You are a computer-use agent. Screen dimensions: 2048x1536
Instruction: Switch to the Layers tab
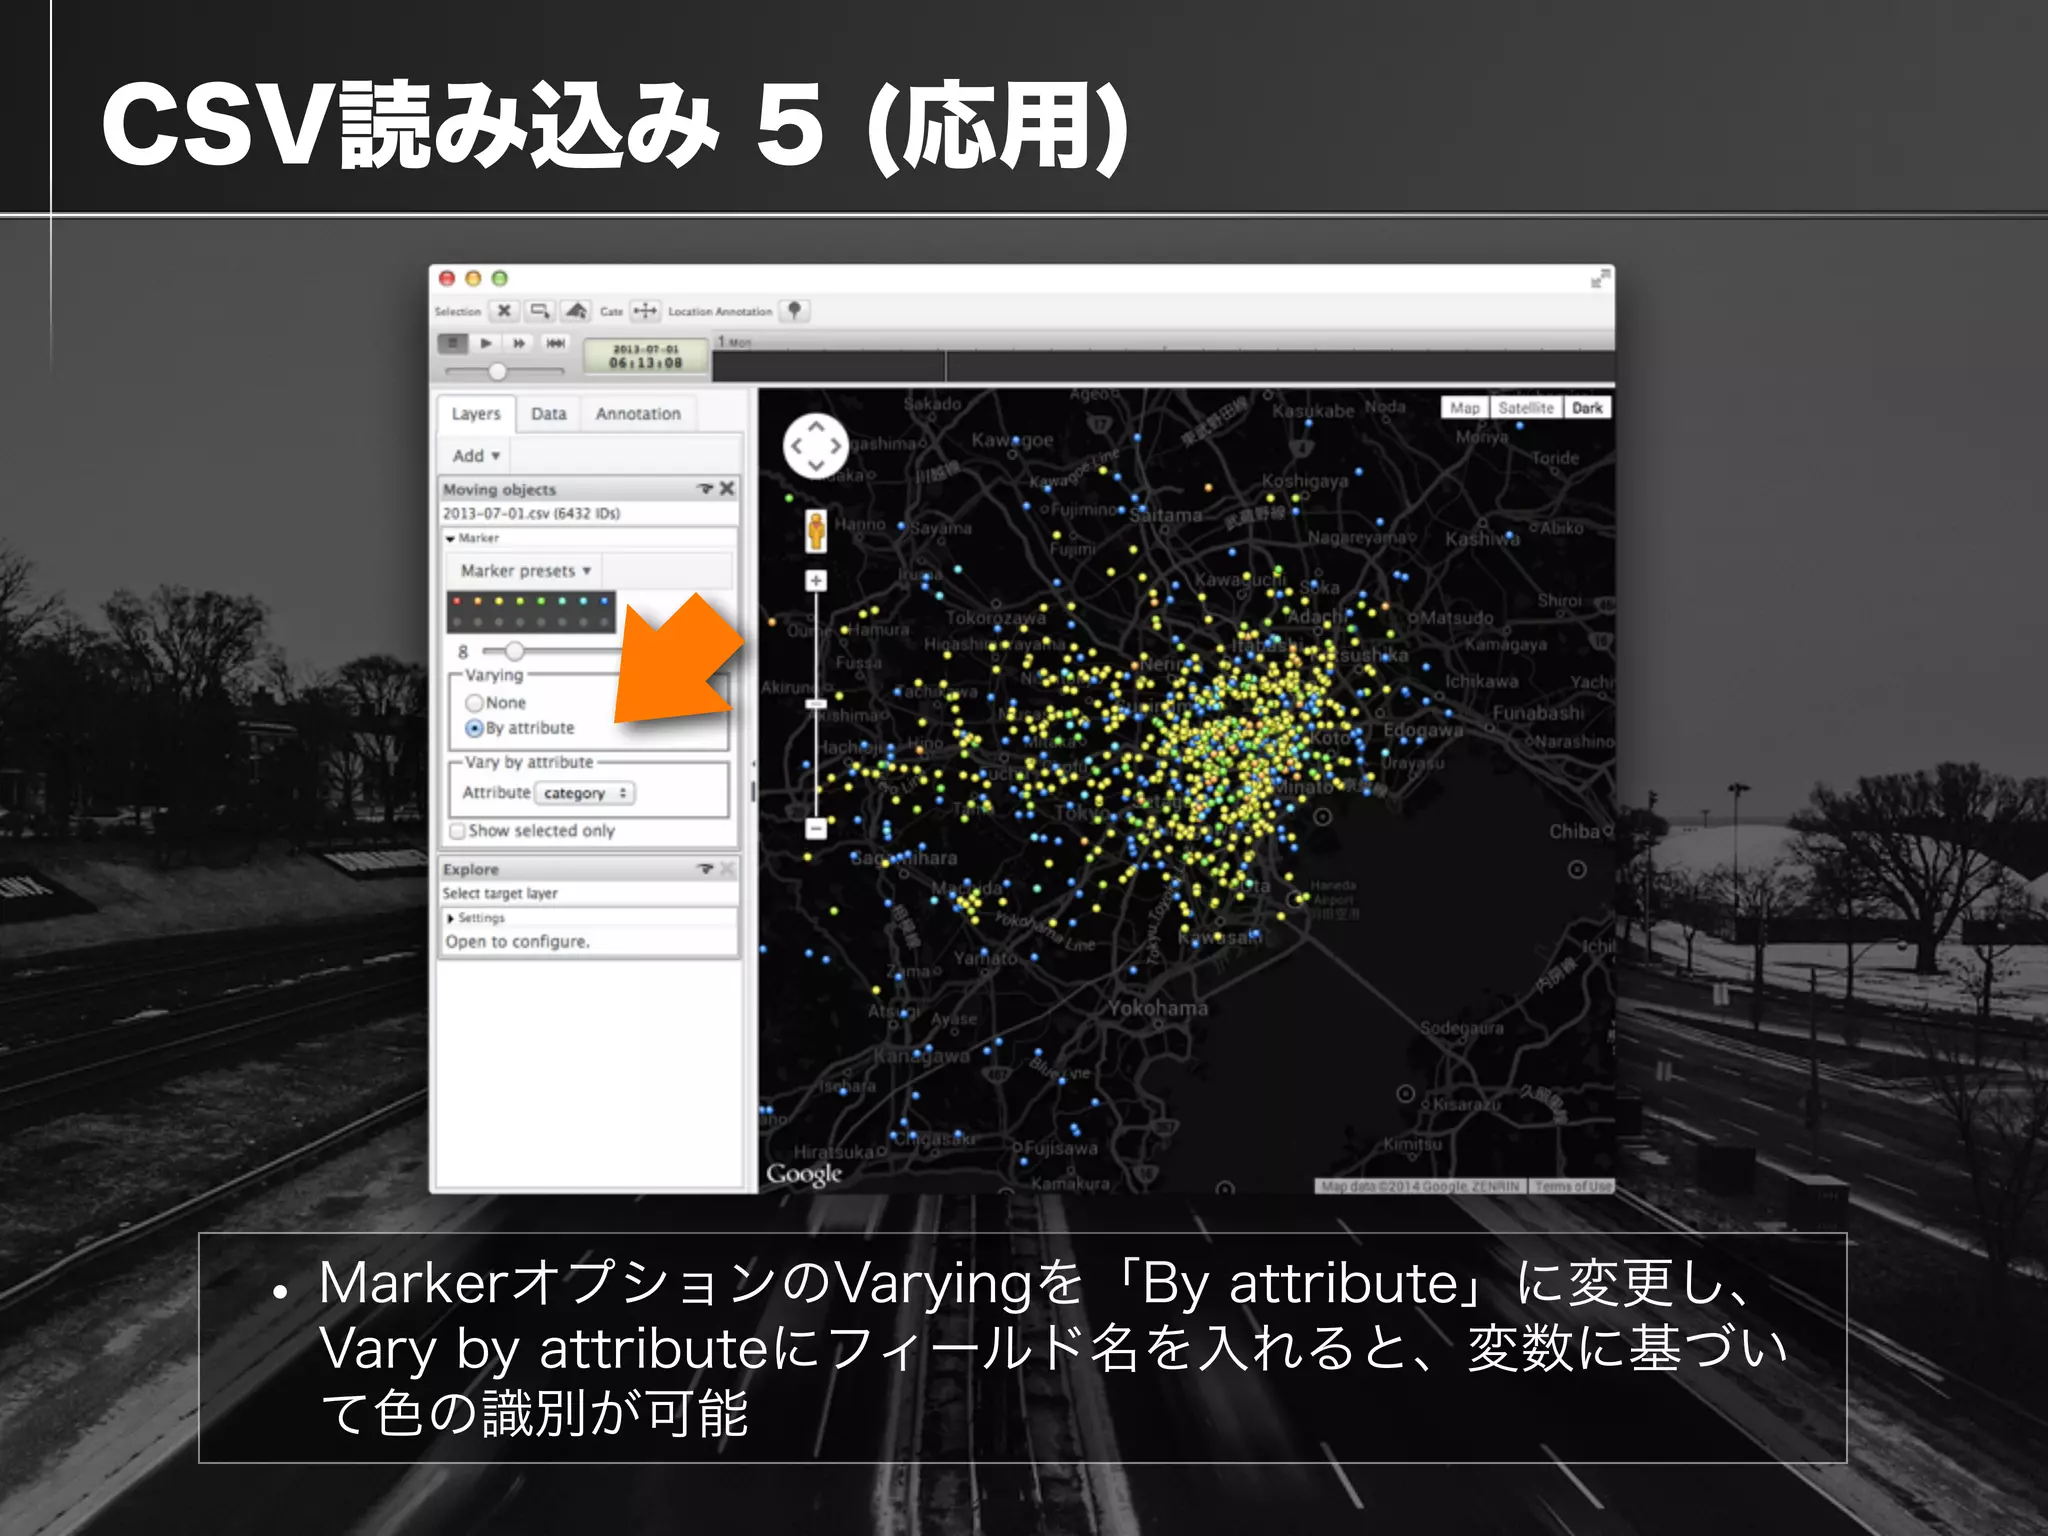click(476, 414)
